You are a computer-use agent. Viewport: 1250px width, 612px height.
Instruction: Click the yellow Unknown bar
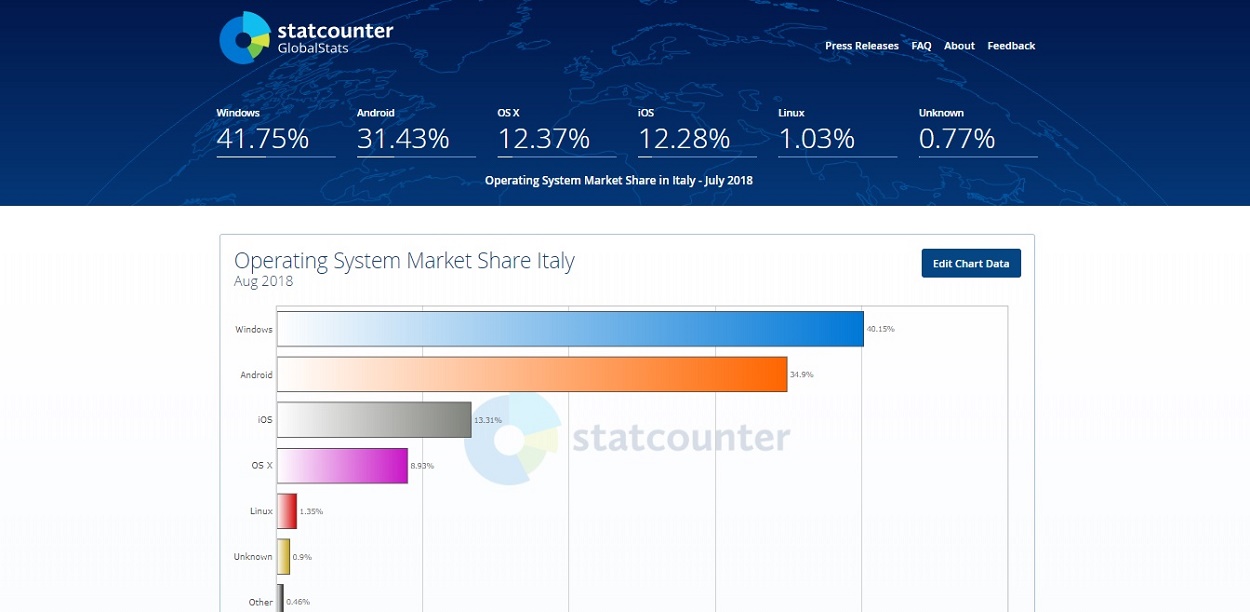pyautogui.click(x=283, y=556)
